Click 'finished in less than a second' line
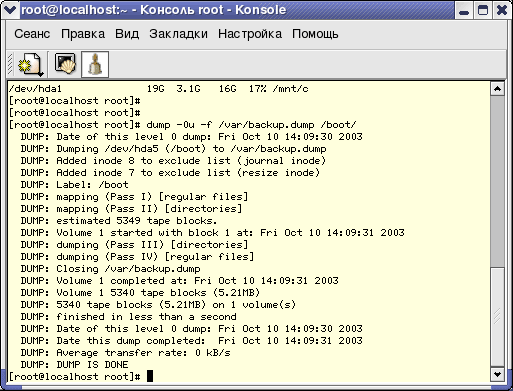The width and height of the screenshot is (513, 391). (x=128, y=317)
